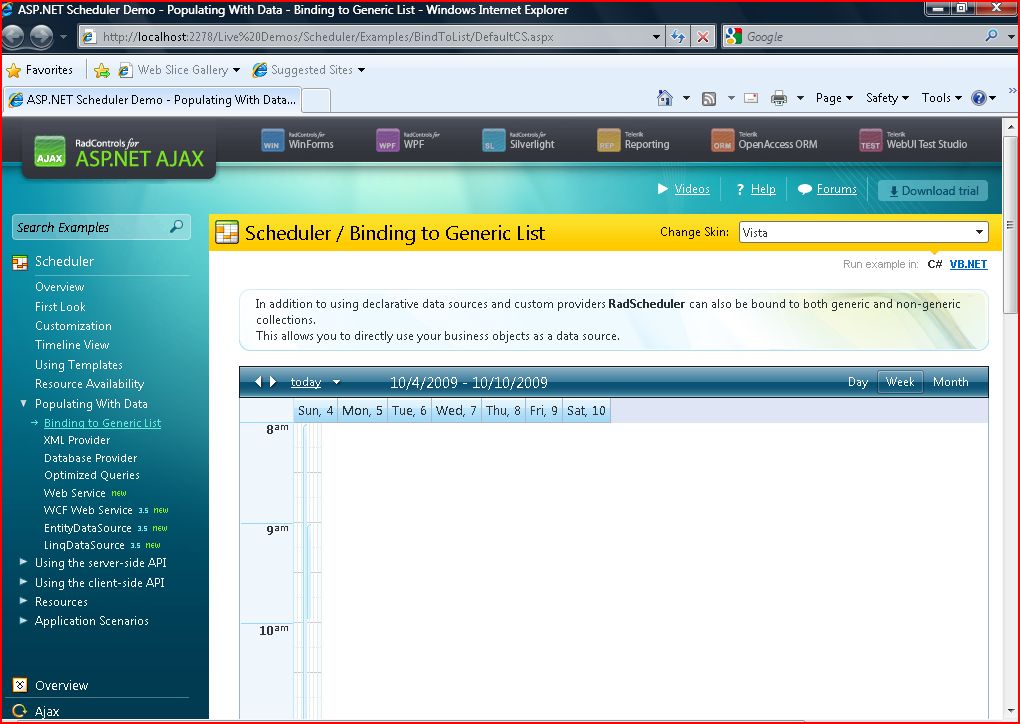The height and width of the screenshot is (724, 1020).
Task: Click the Google search box
Action: pyautogui.click(x=862, y=37)
